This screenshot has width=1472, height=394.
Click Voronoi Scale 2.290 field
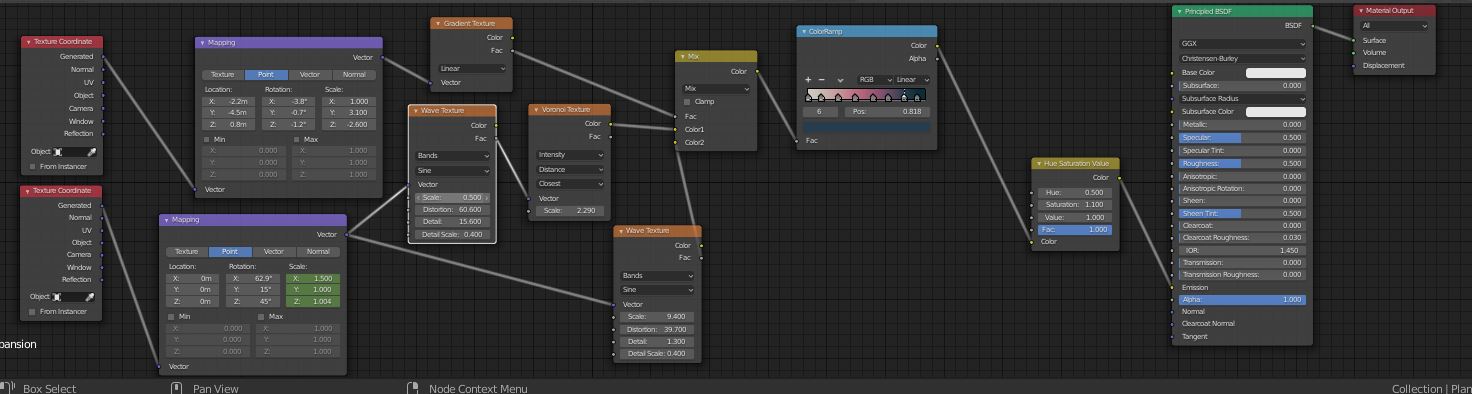coord(570,211)
